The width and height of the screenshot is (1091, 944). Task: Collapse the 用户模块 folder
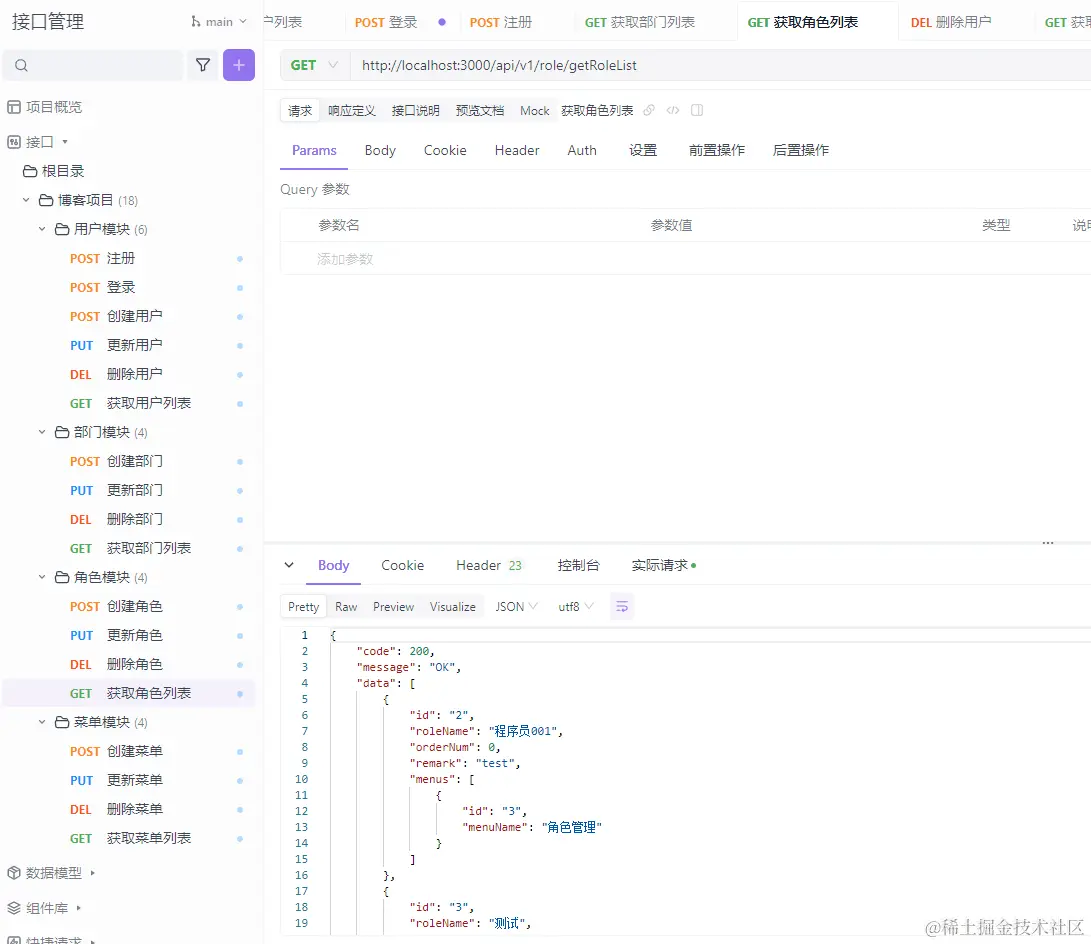[42, 229]
